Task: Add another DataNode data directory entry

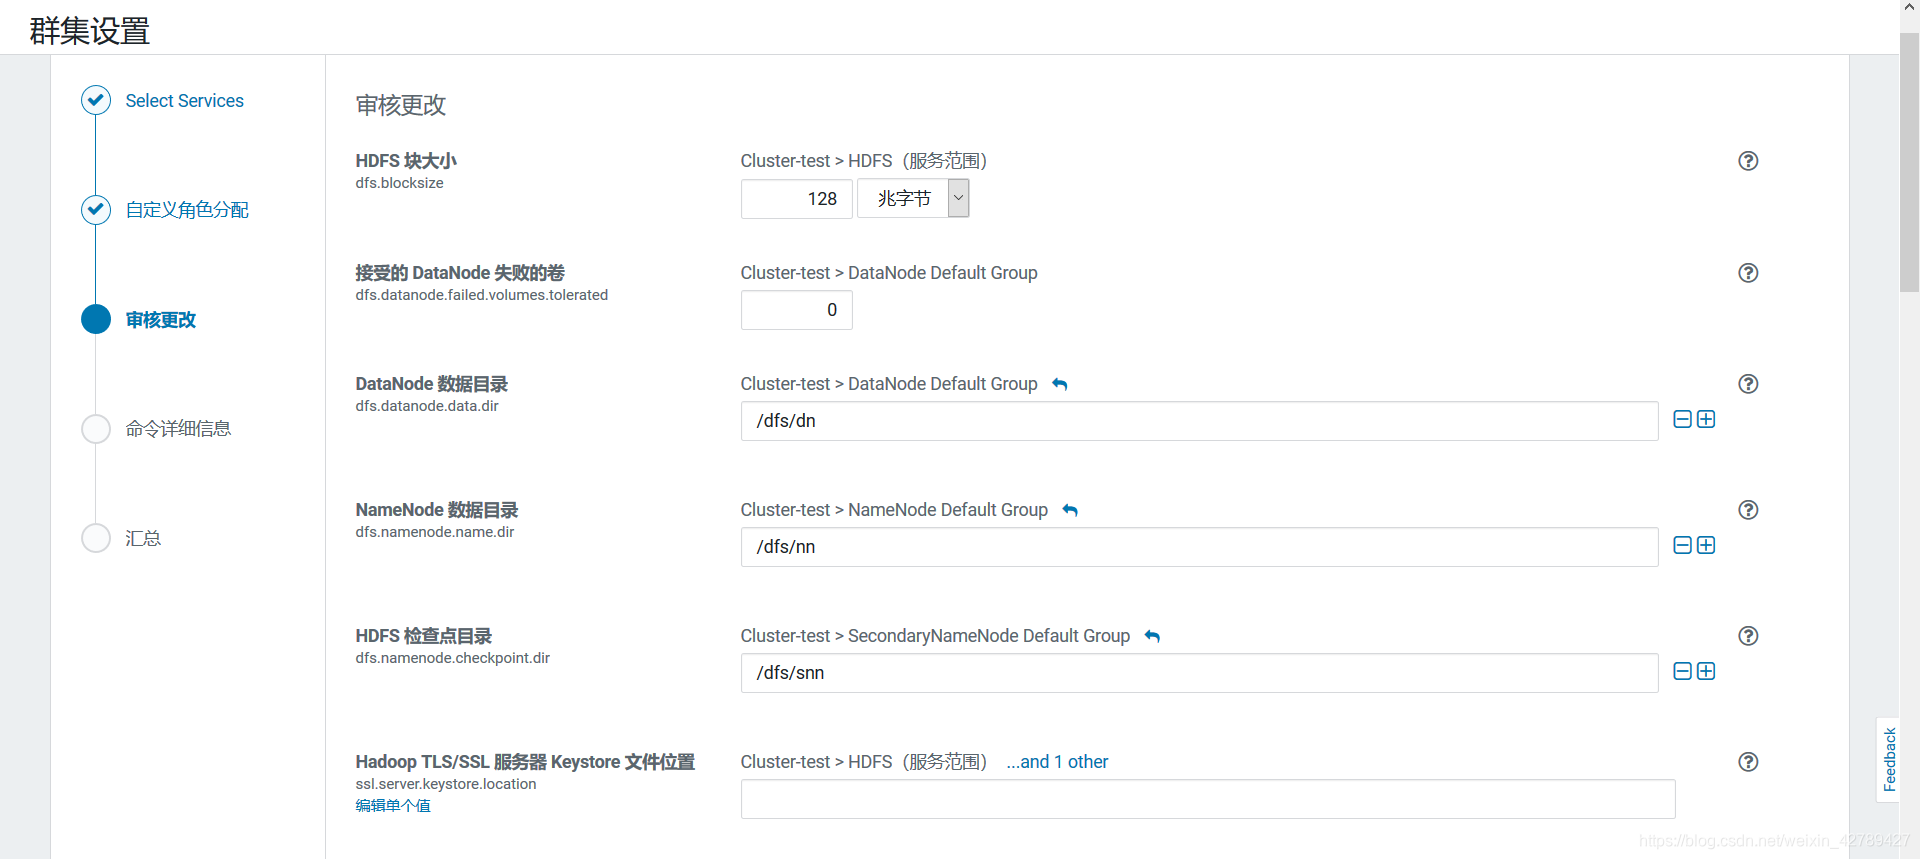Action: coord(1706,419)
